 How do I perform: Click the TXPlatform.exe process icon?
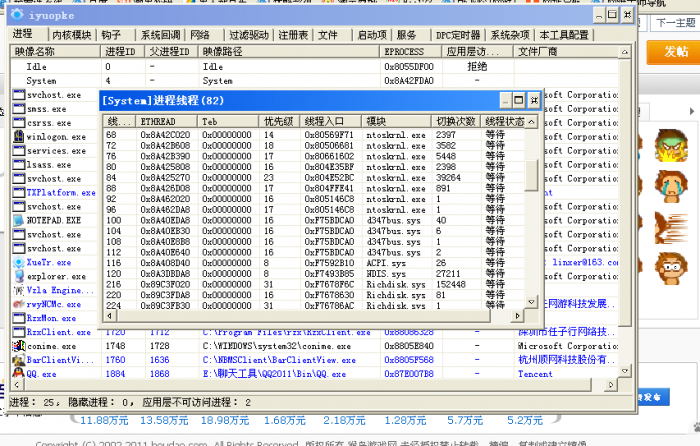coord(19,192)
